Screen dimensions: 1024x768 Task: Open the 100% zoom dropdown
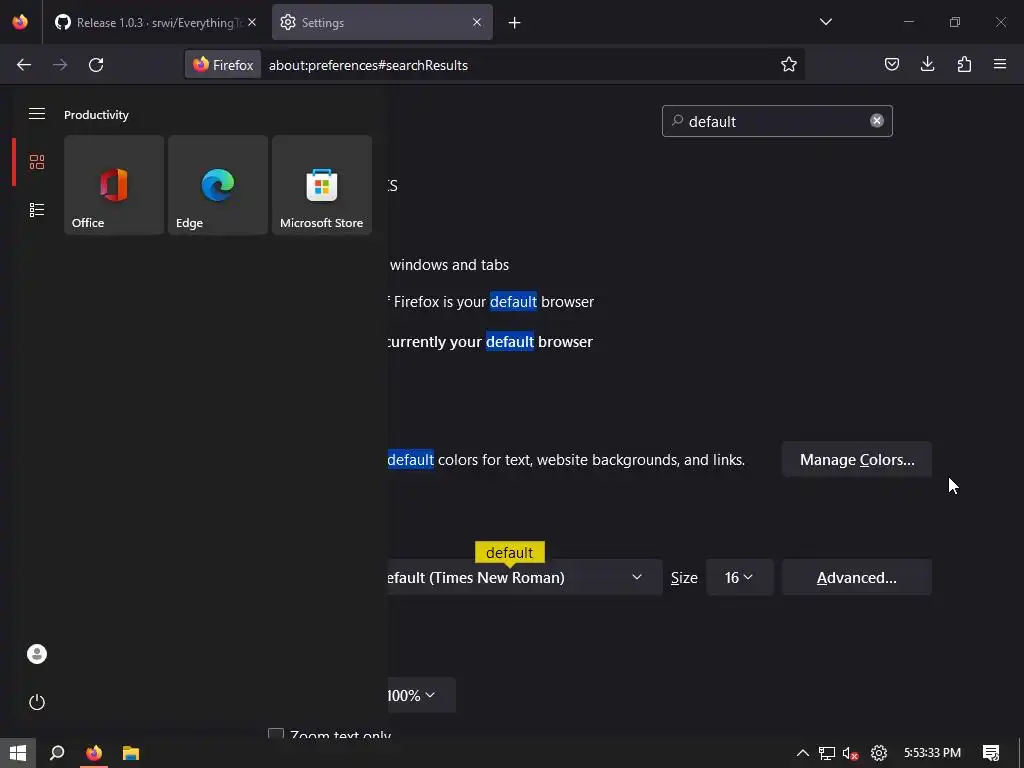[x=421, y=696]
